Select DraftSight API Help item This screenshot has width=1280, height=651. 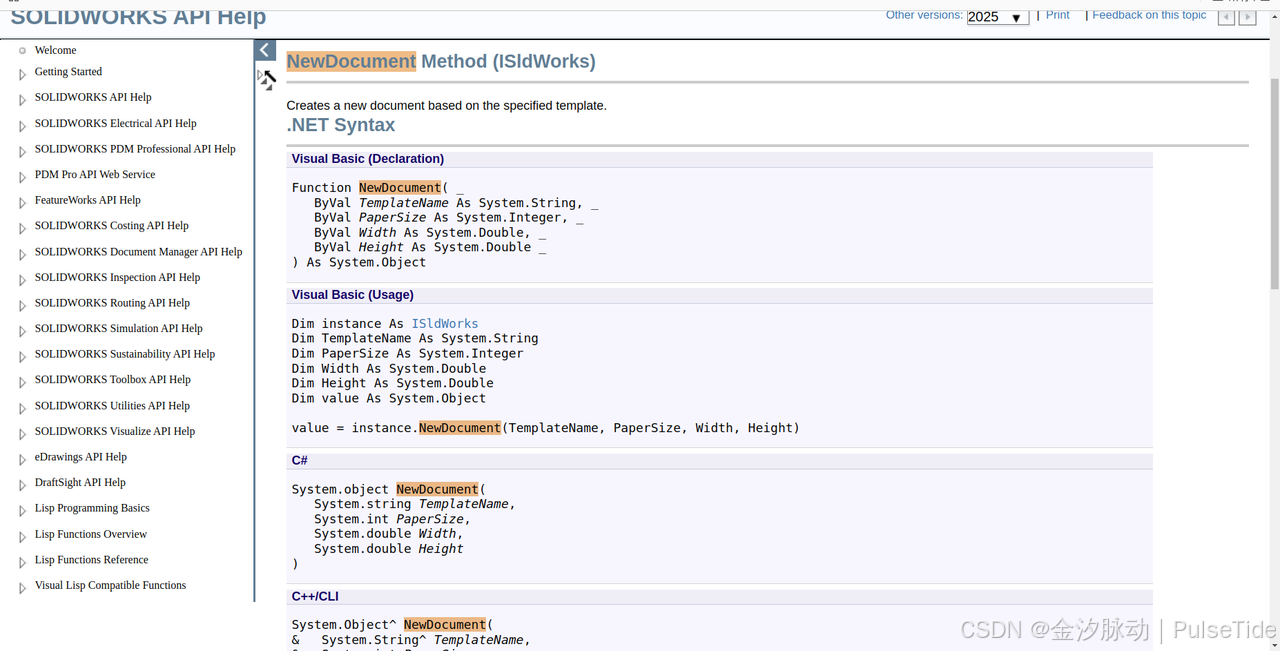[x=80, y=483]
